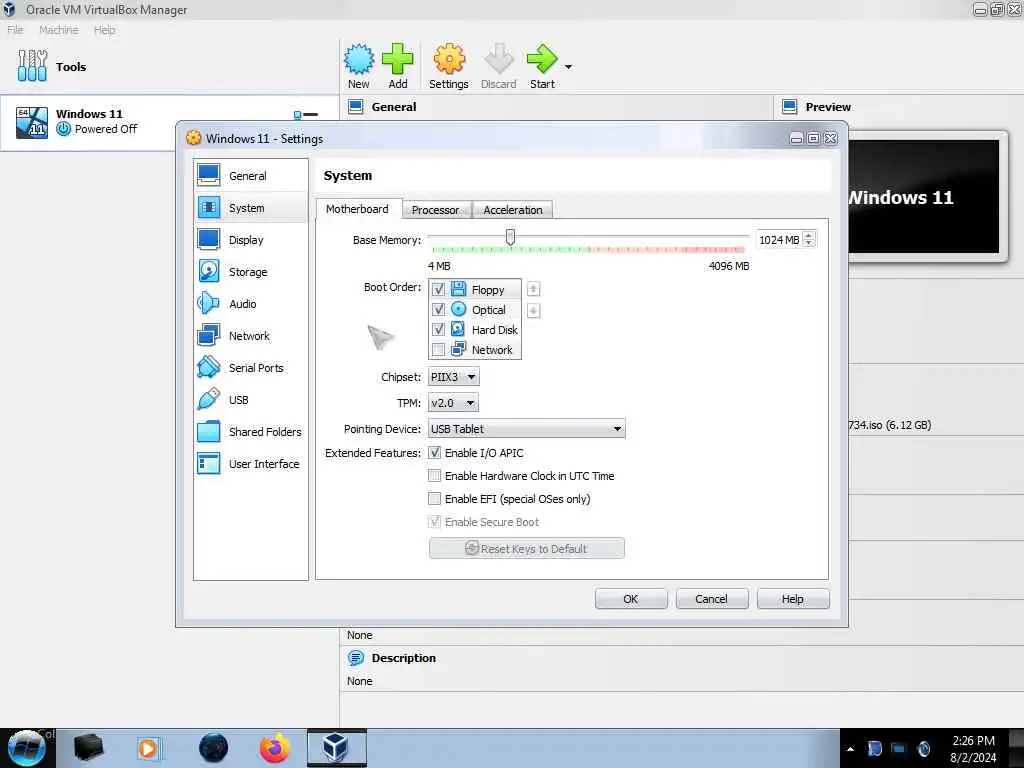Image resolution: width=1024 pixels, height=768 pixels.
Task: Open the Start button dropdown arrow
Action: pos(568,67)
